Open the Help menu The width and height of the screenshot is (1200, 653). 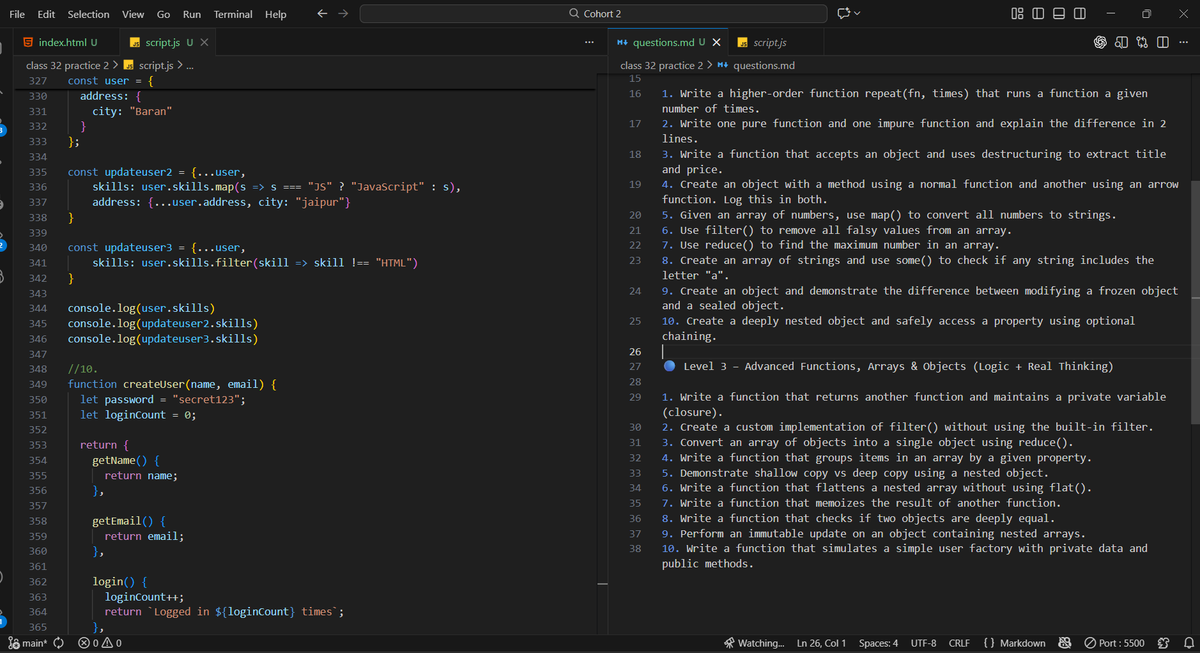point(275,14)
